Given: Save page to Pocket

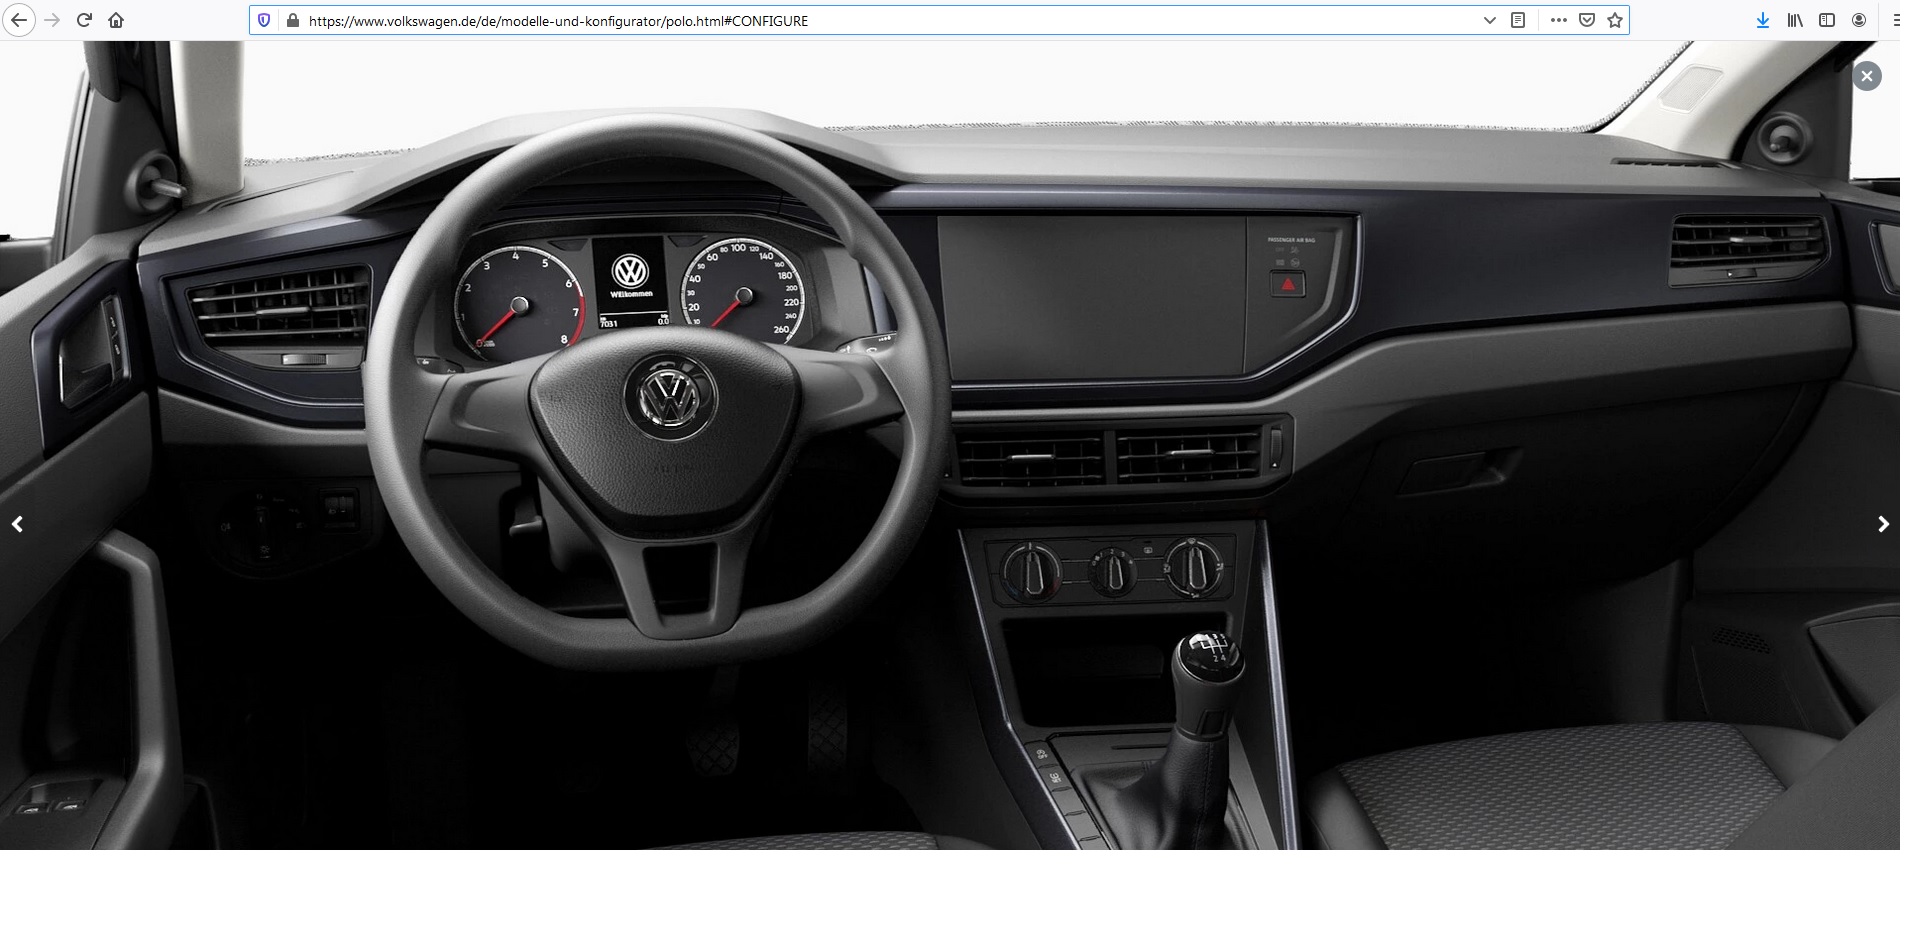Looking at the screenshot, I should 1586,20.
